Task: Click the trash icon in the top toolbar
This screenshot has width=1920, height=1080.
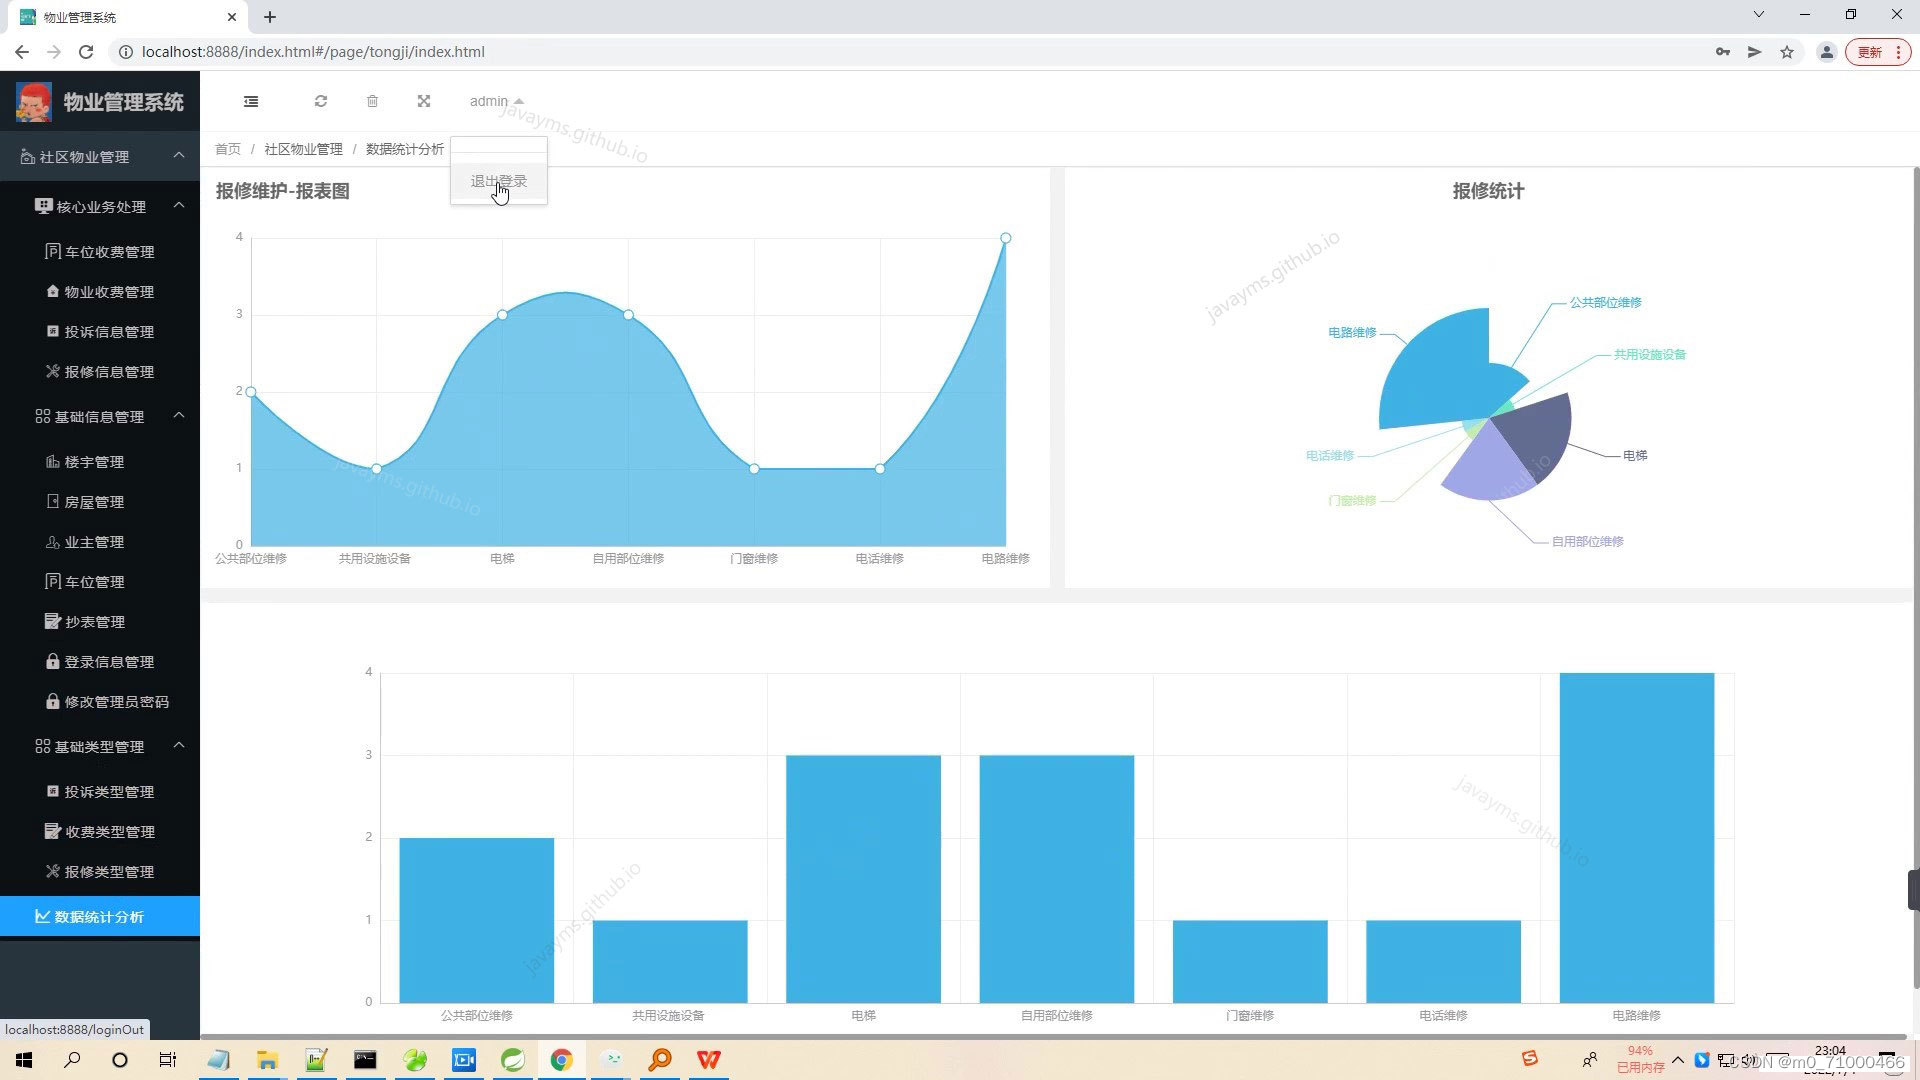Action: point(372,101)
